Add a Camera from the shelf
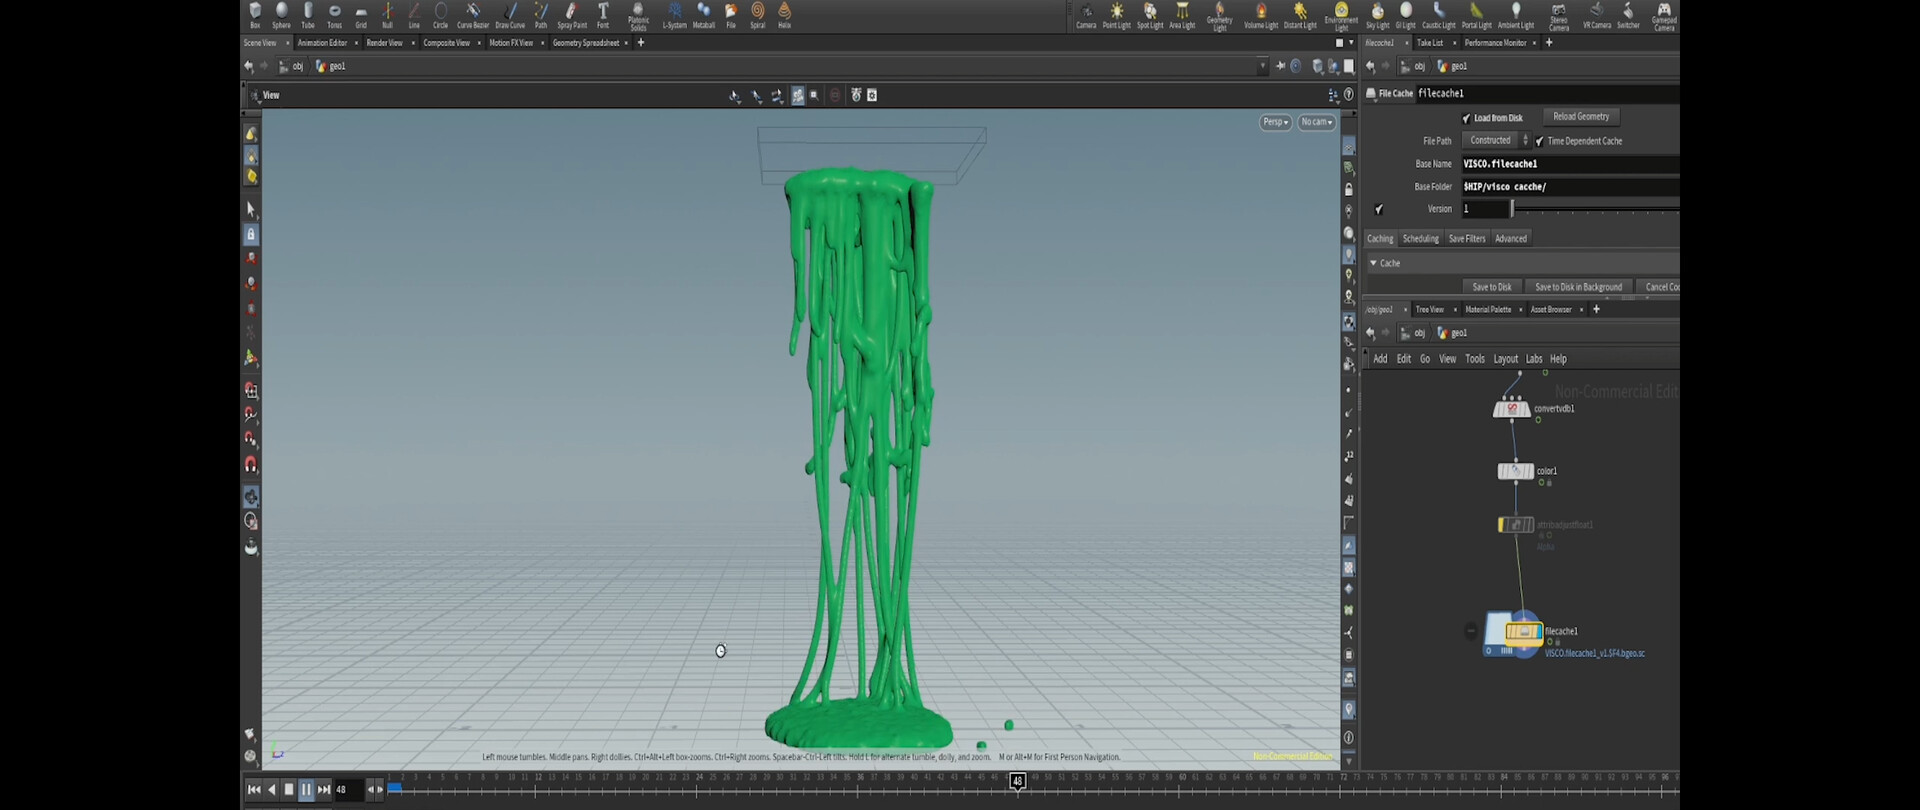 click(1086, 14)
